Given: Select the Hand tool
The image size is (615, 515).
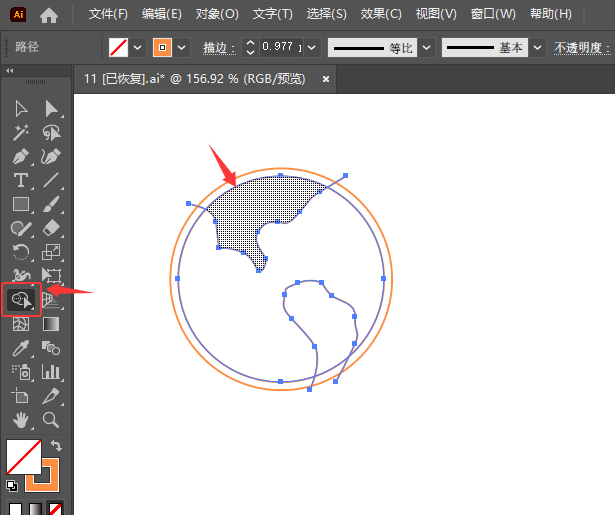Looking at the screenshot, I should tap(21, 420).
